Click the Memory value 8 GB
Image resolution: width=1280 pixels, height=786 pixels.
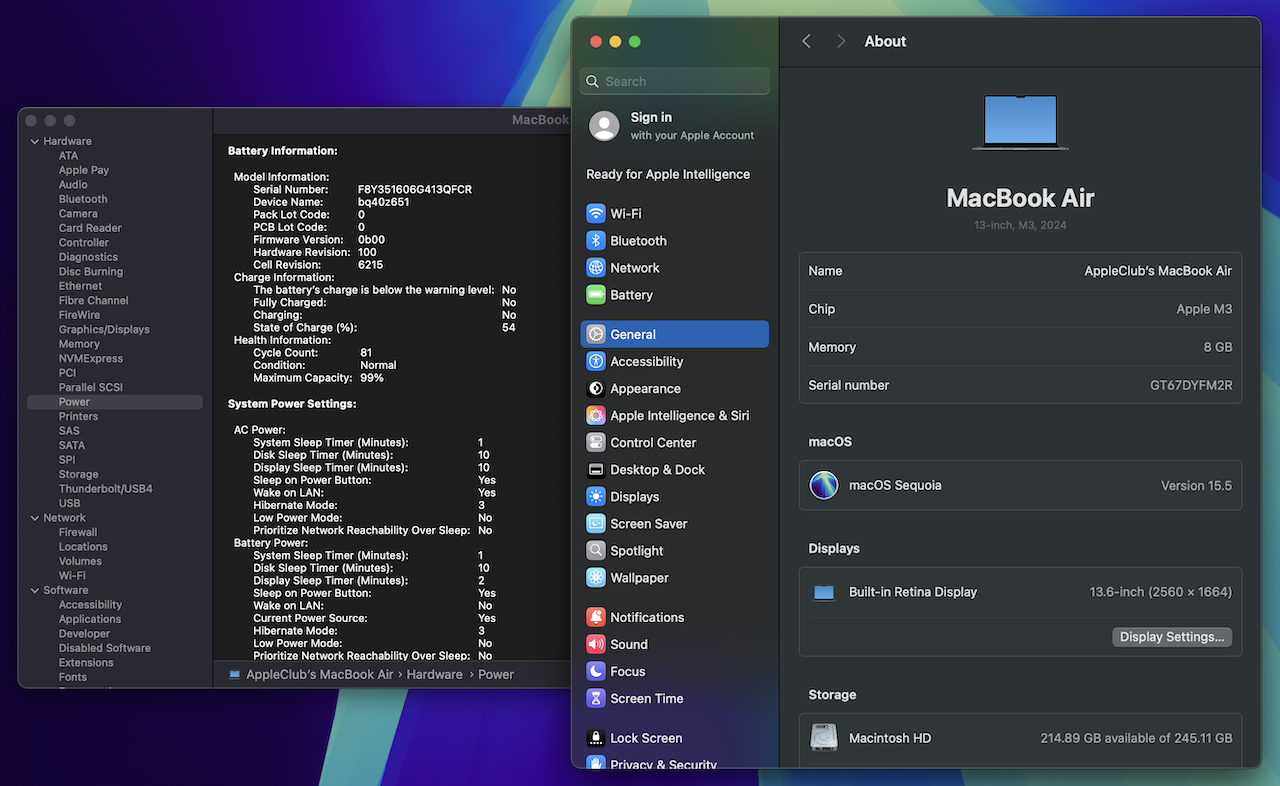(1217, 347)
